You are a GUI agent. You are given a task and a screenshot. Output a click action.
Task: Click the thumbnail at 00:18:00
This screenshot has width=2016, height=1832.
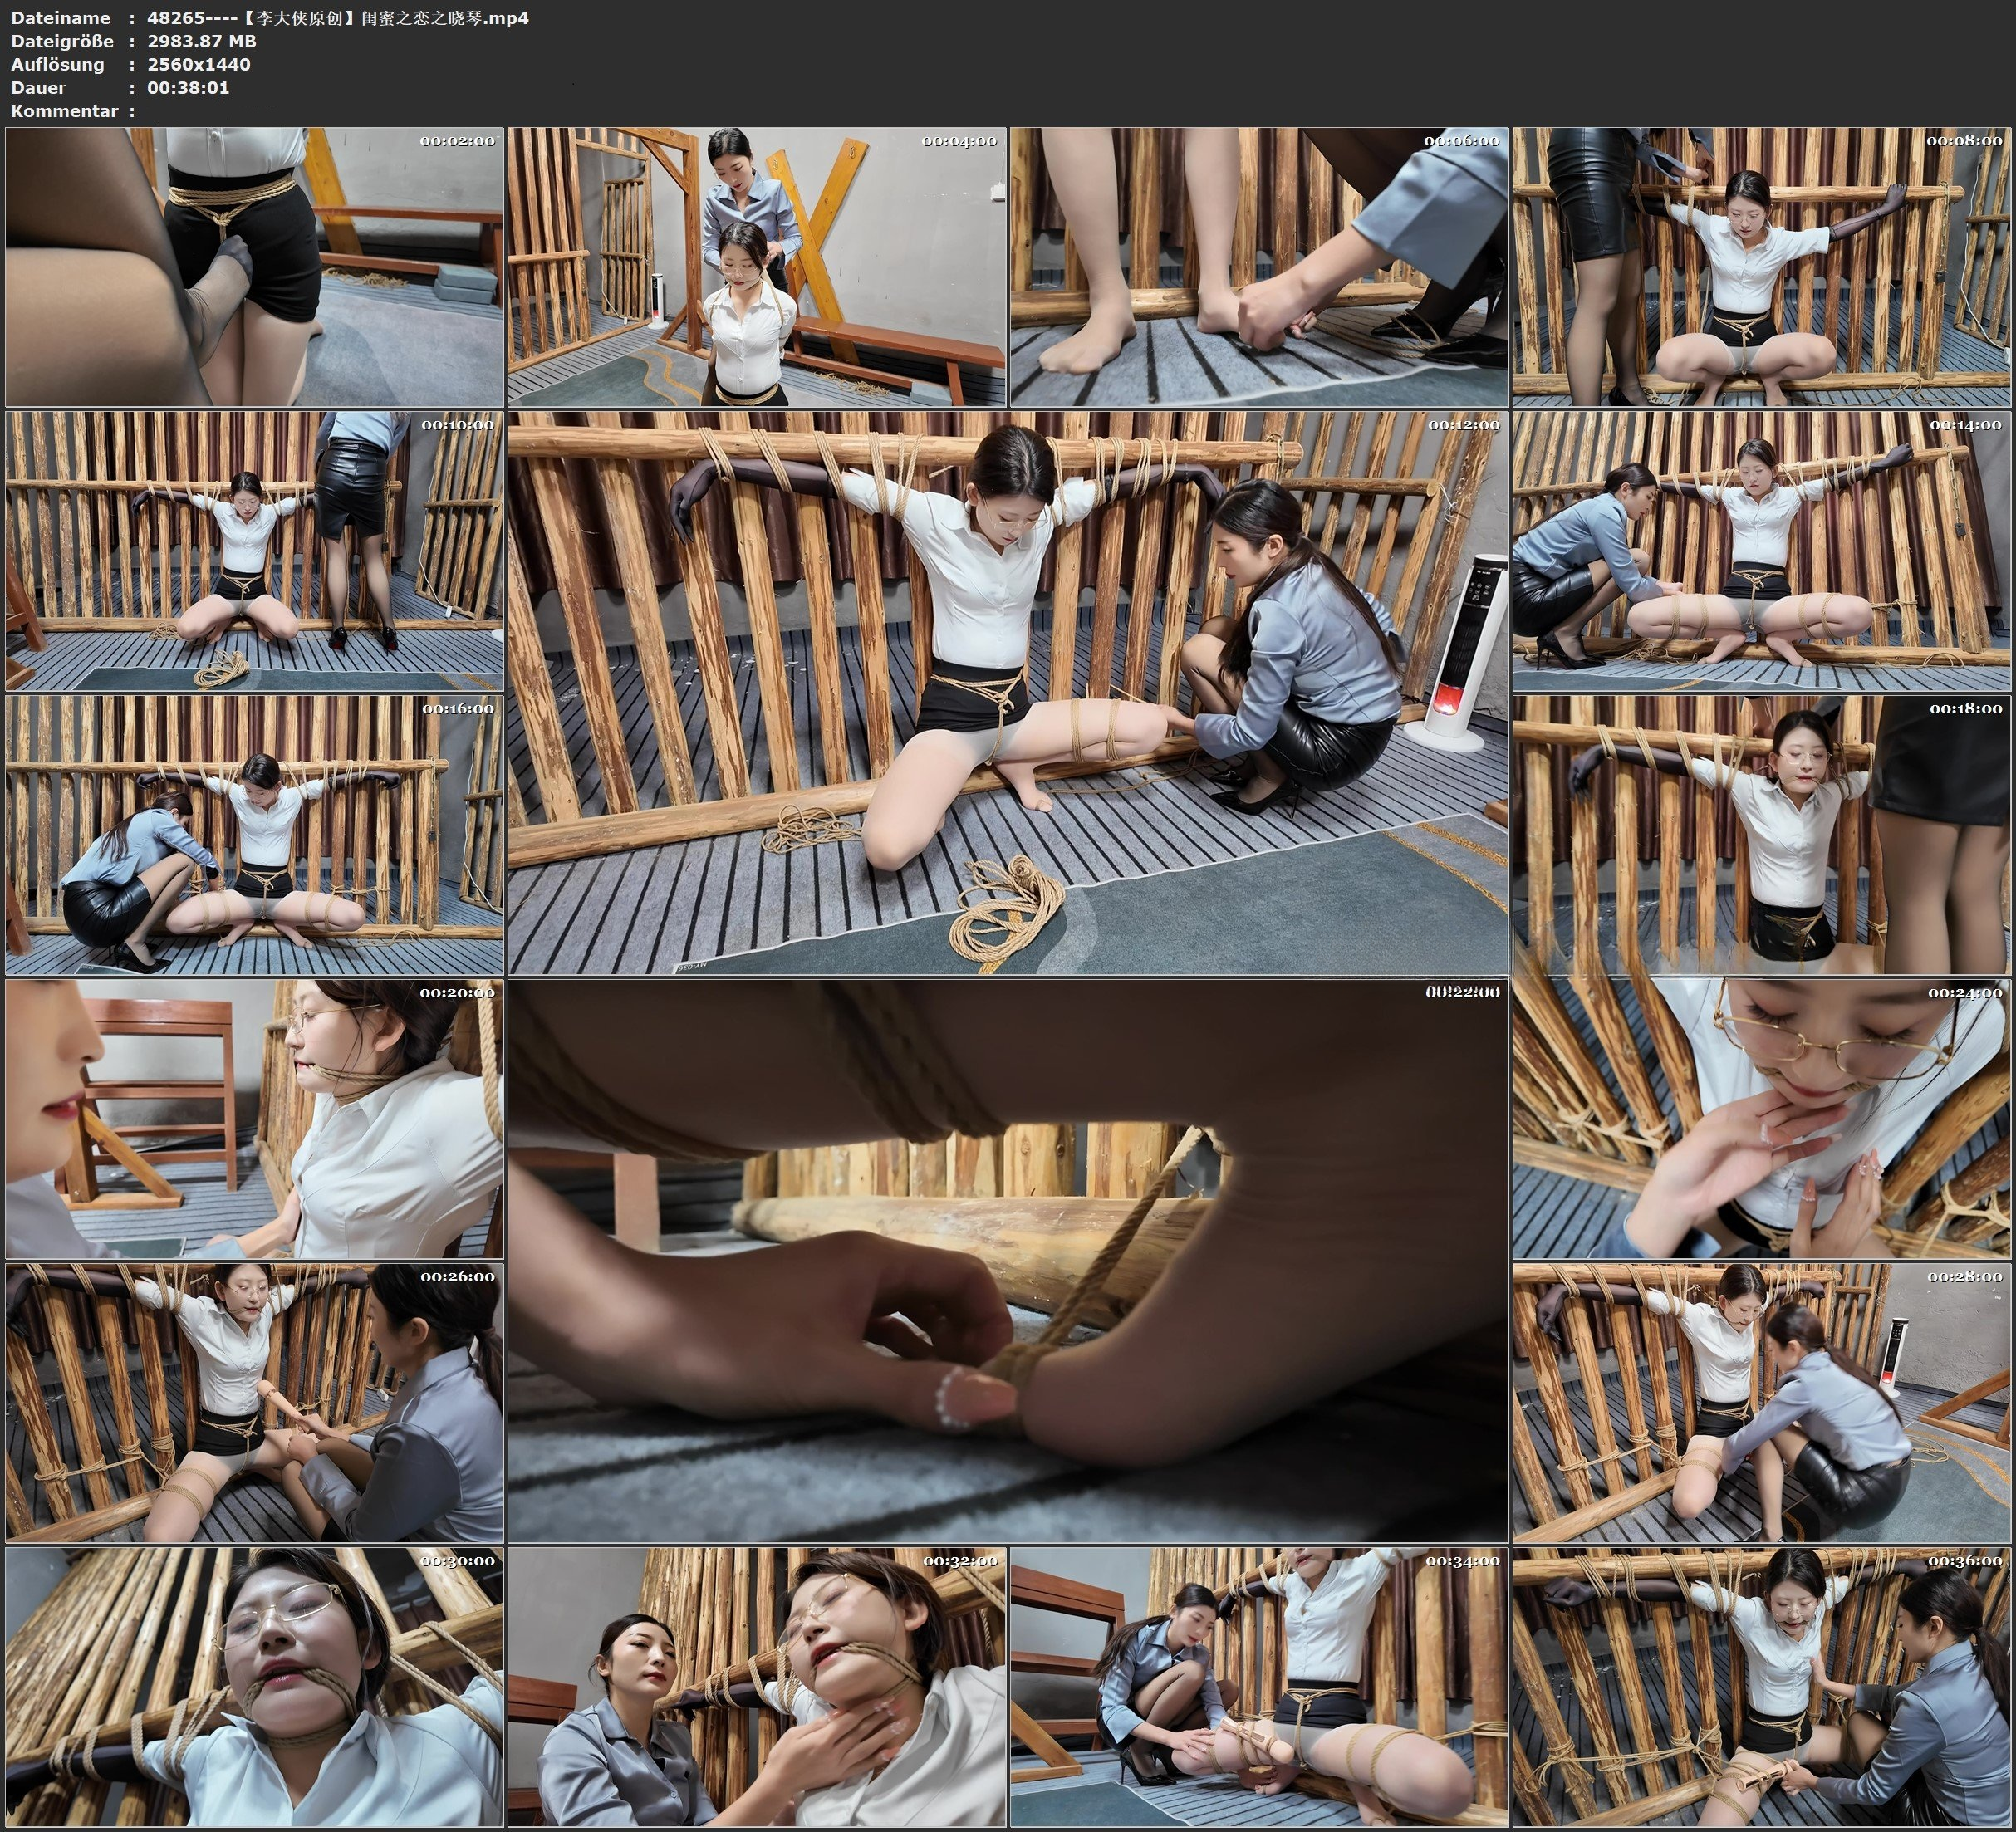(x=1761, y=834)
